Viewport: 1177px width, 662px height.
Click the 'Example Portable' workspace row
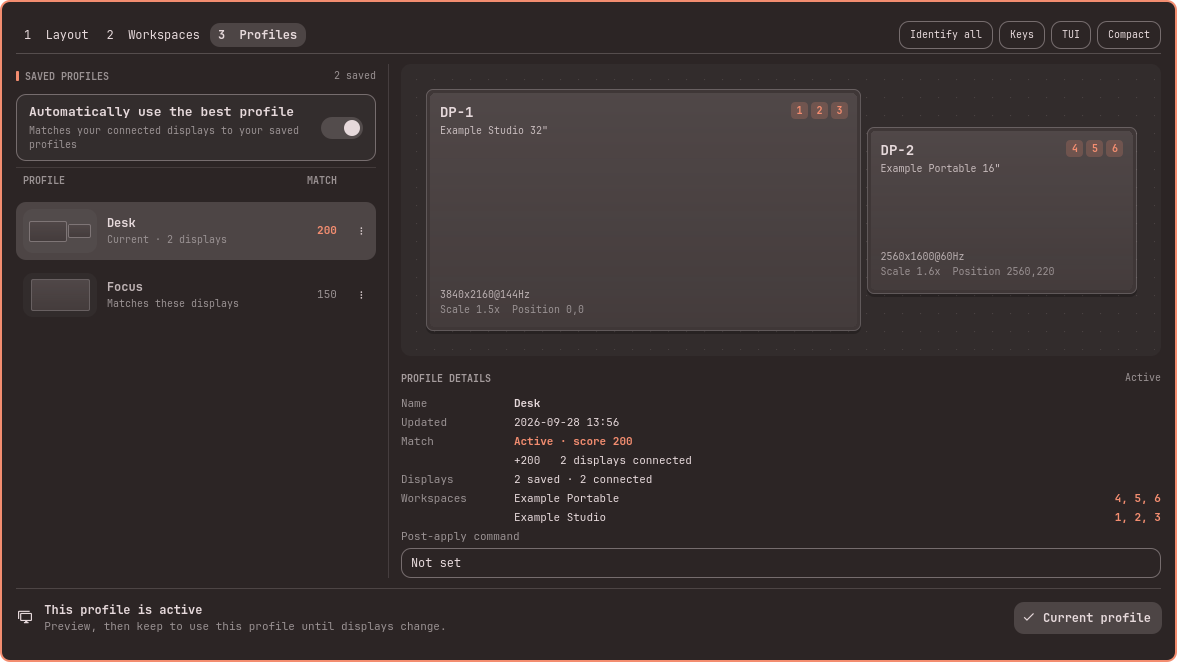[x=781, y=498]
